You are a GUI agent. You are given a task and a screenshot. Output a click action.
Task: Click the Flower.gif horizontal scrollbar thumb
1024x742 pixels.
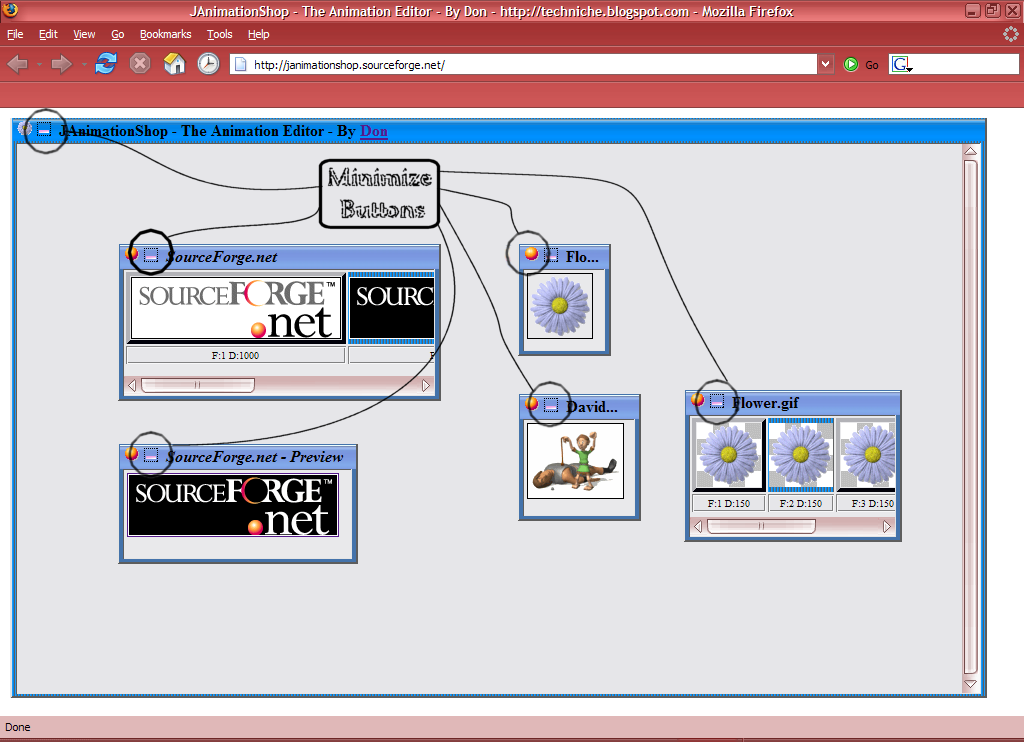pyautogui.click(x=761, y=526)
